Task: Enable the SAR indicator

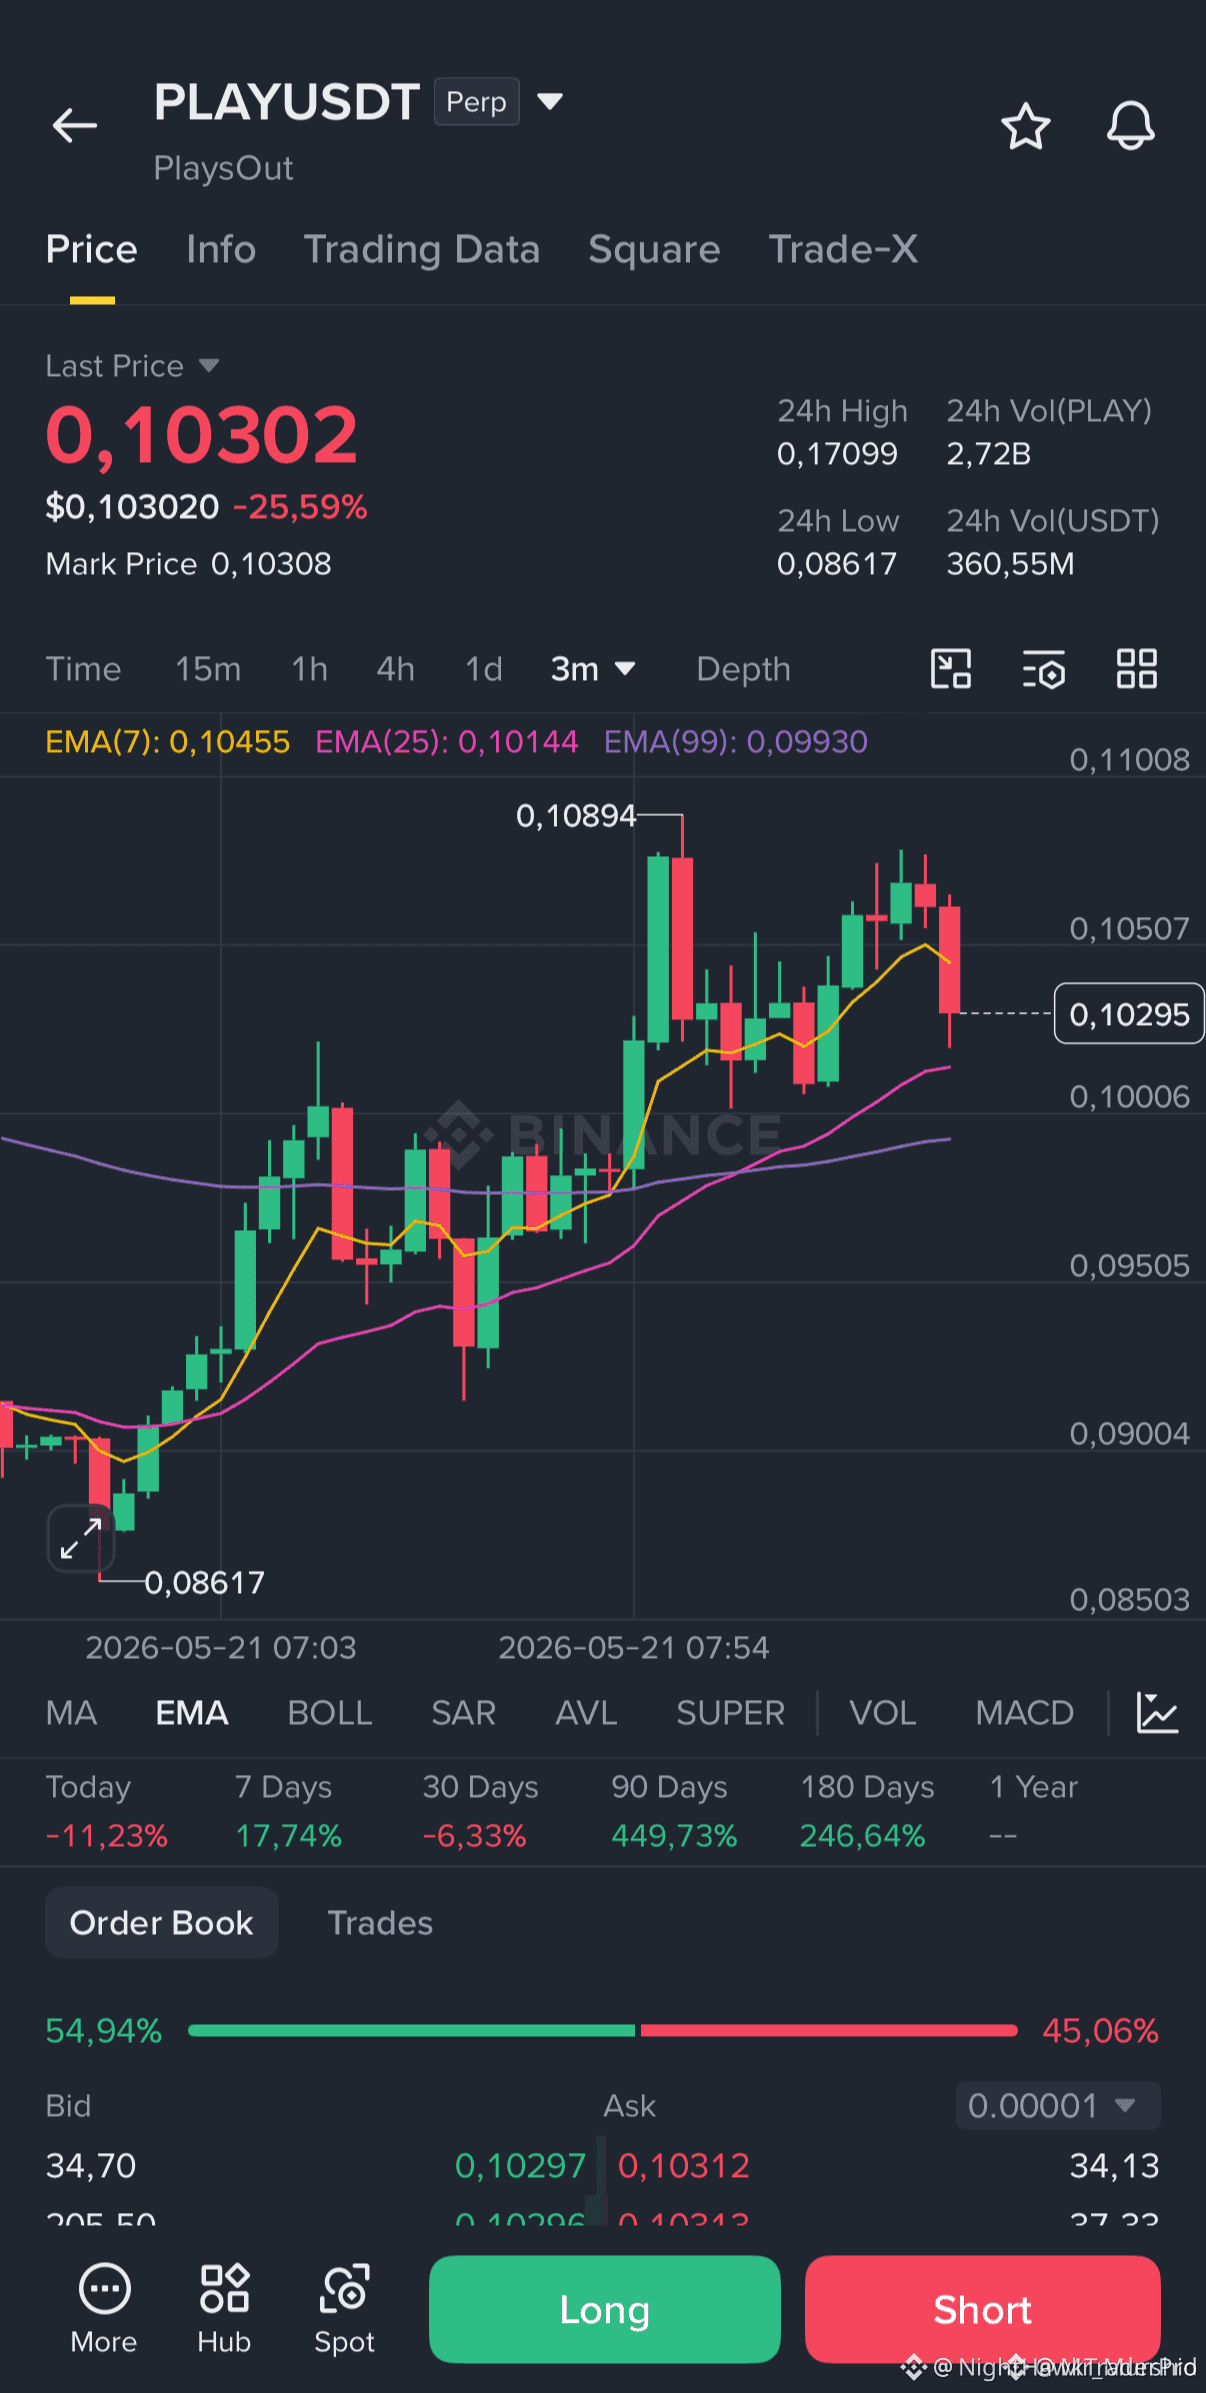Action: coord(464,1713)
